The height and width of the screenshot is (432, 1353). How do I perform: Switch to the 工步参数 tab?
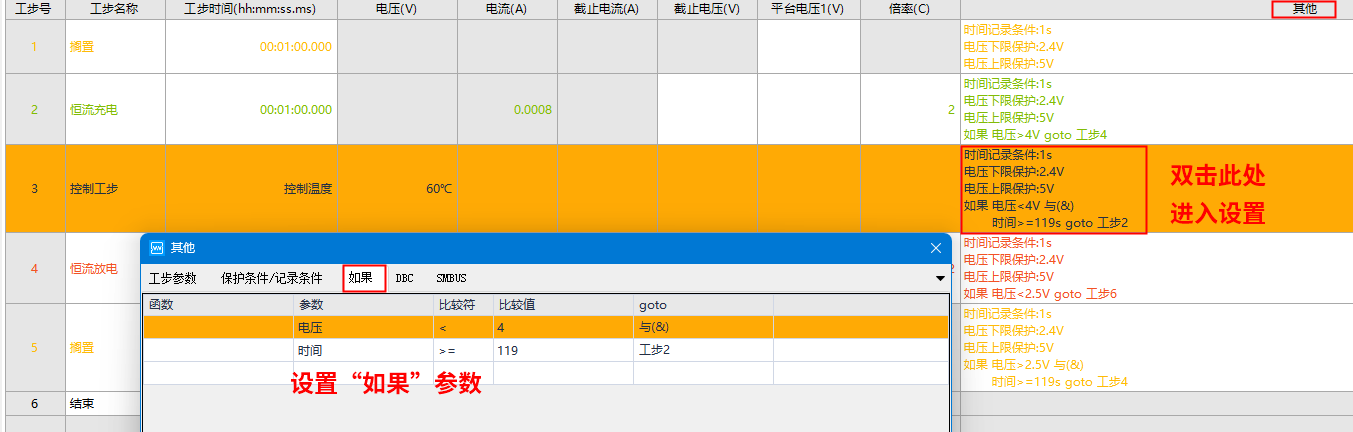[173, 278]
